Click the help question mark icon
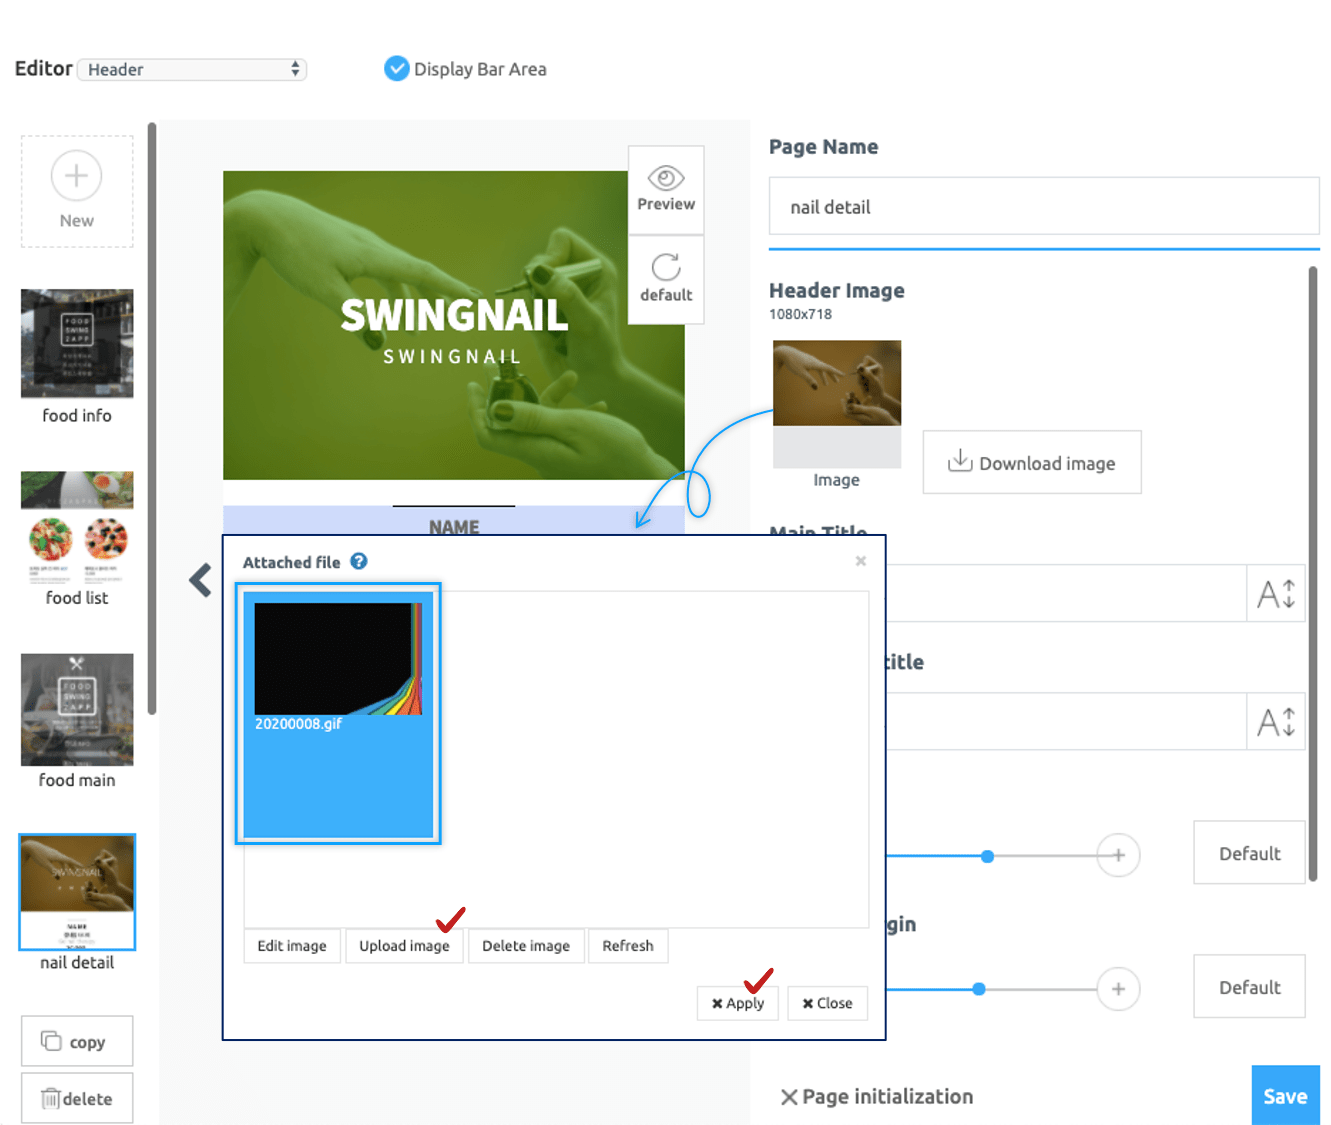Image resolution: width=1331 pixels, height=1125 pixels. point(359,562)
